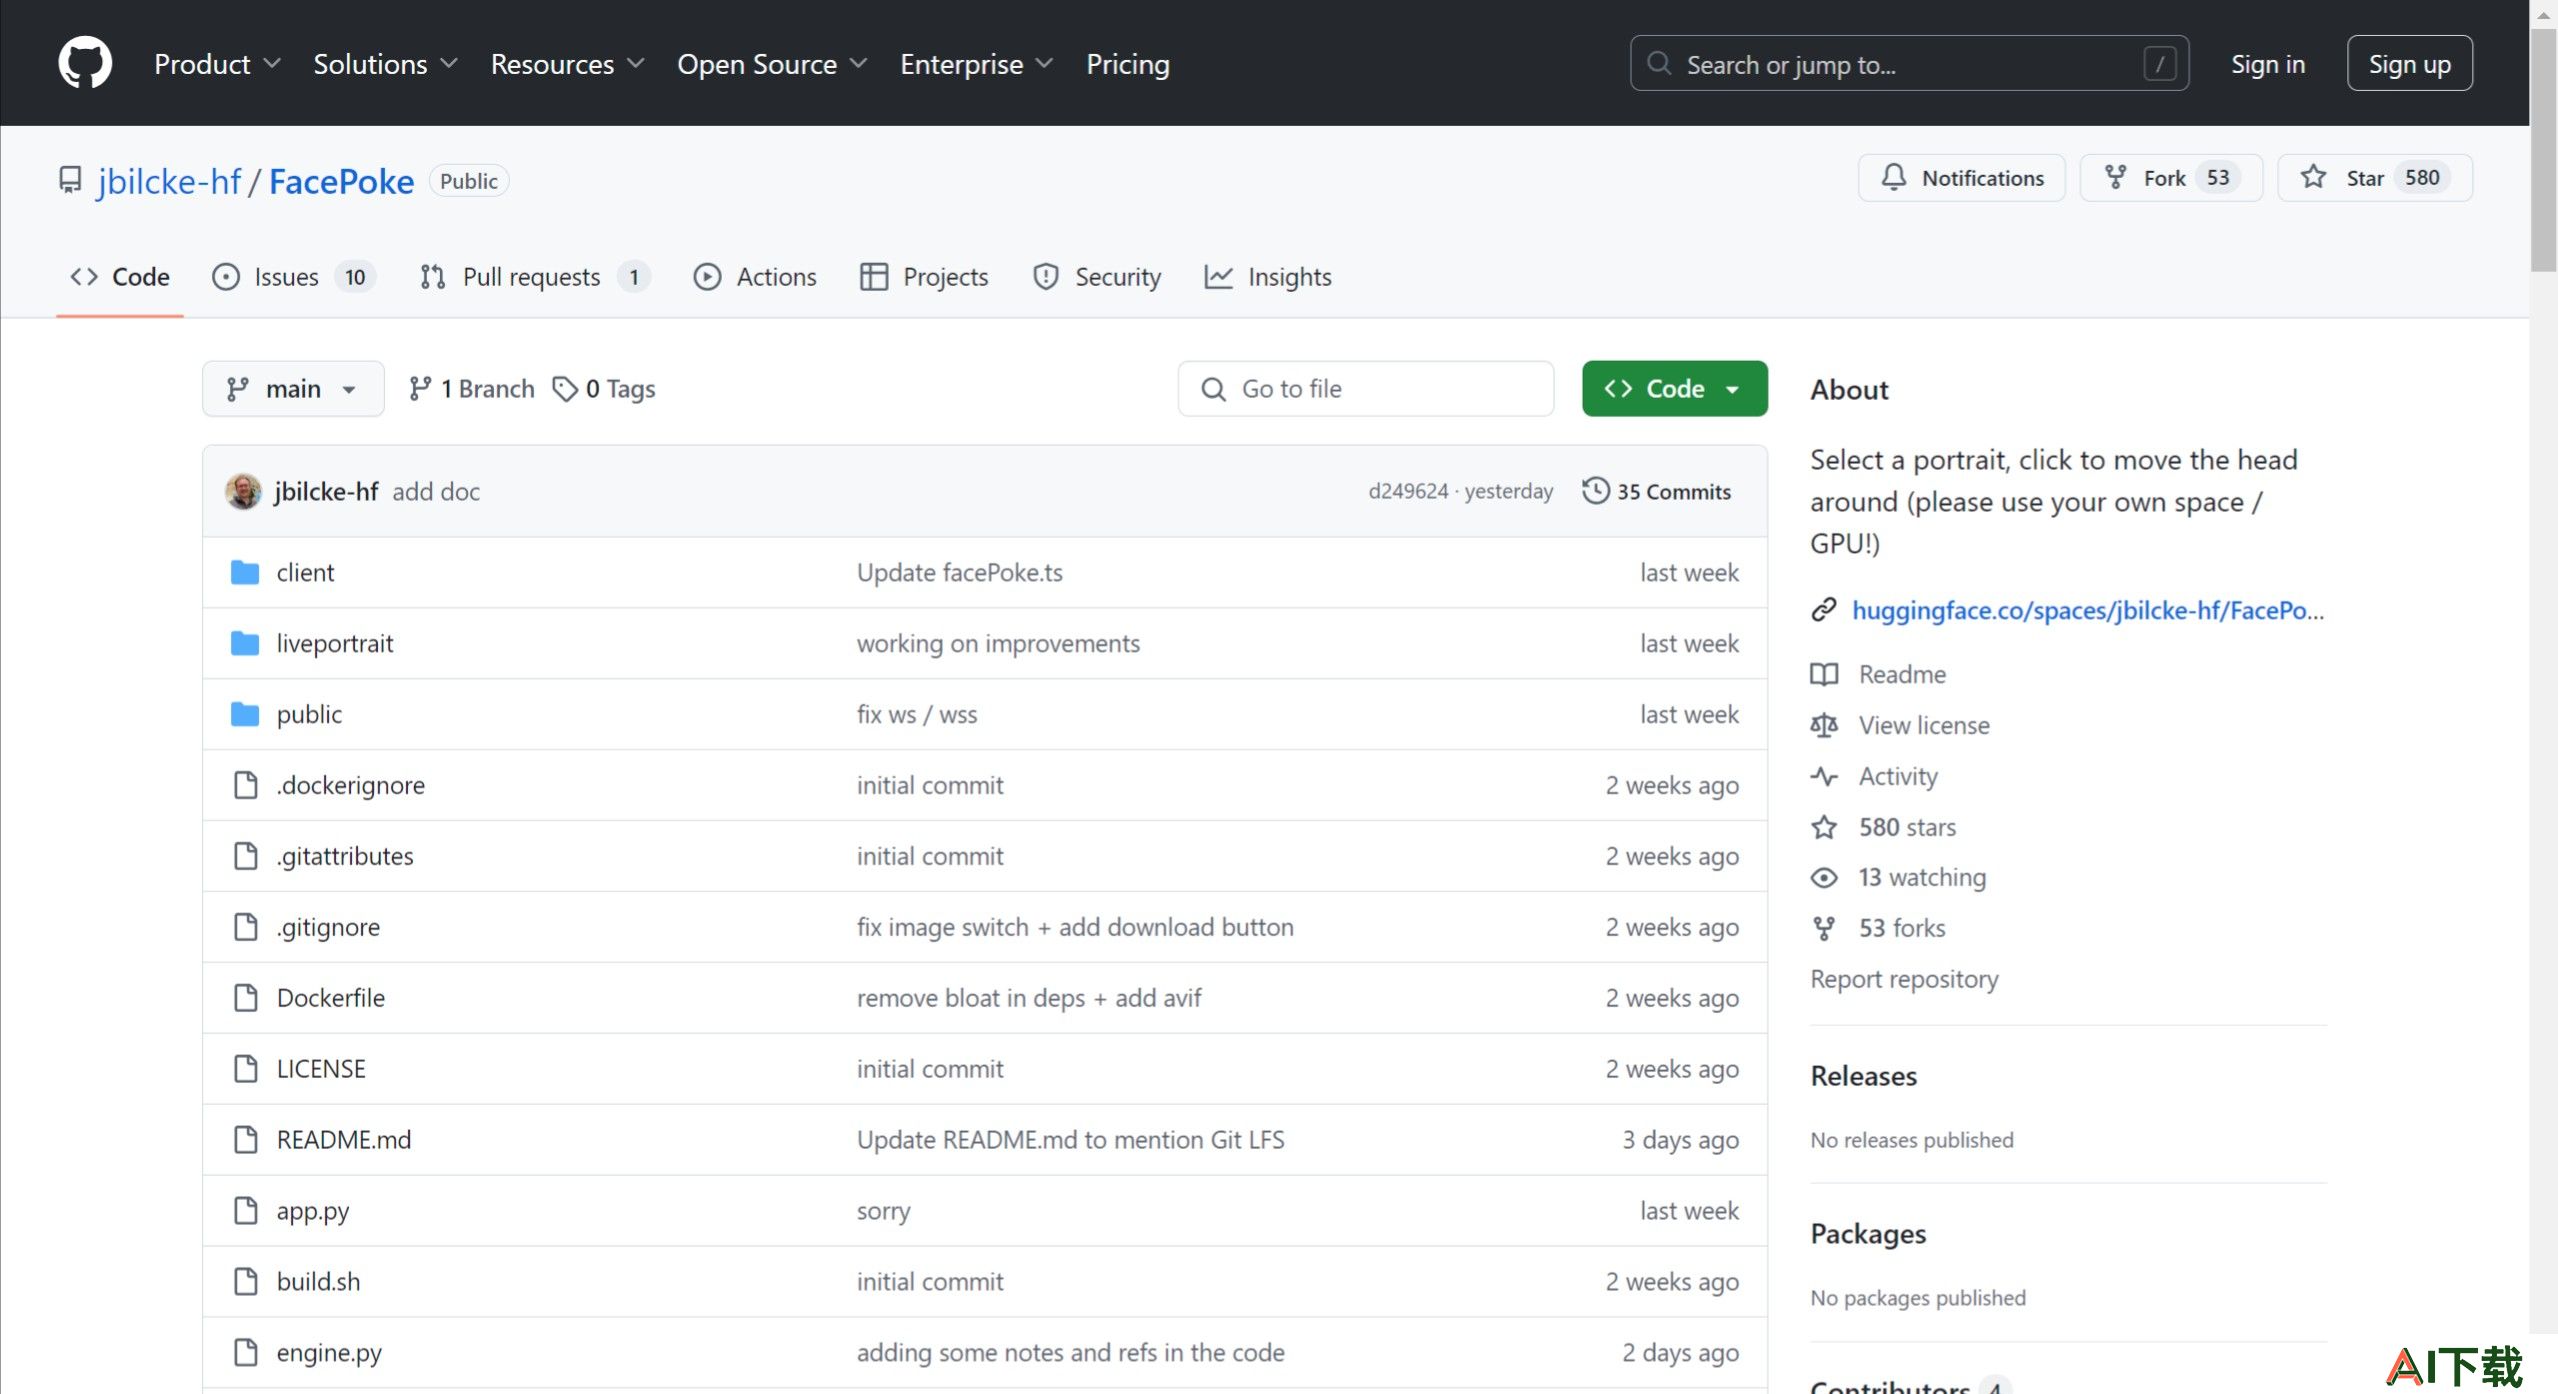Expand the Open Source menu
2558x1394 pixels.
772,64
